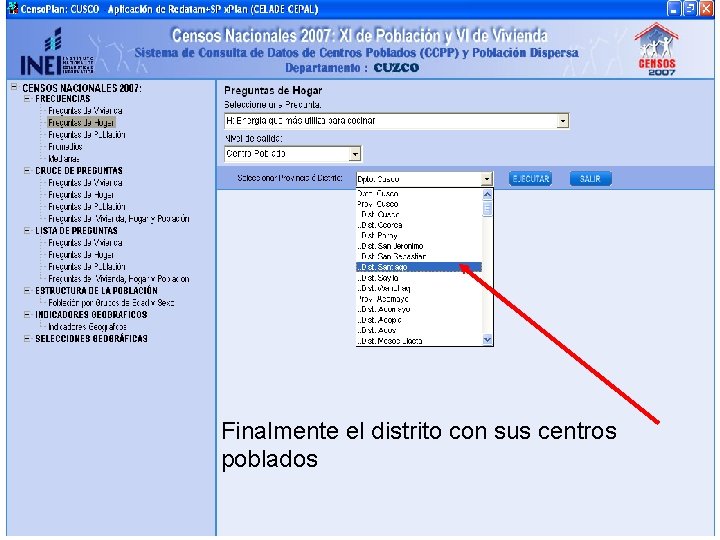Select Preguntas de Hogar under LISTA DE PREGUNTAS
Viewport: 720px width, 540px height.
[x=81, y=255]
